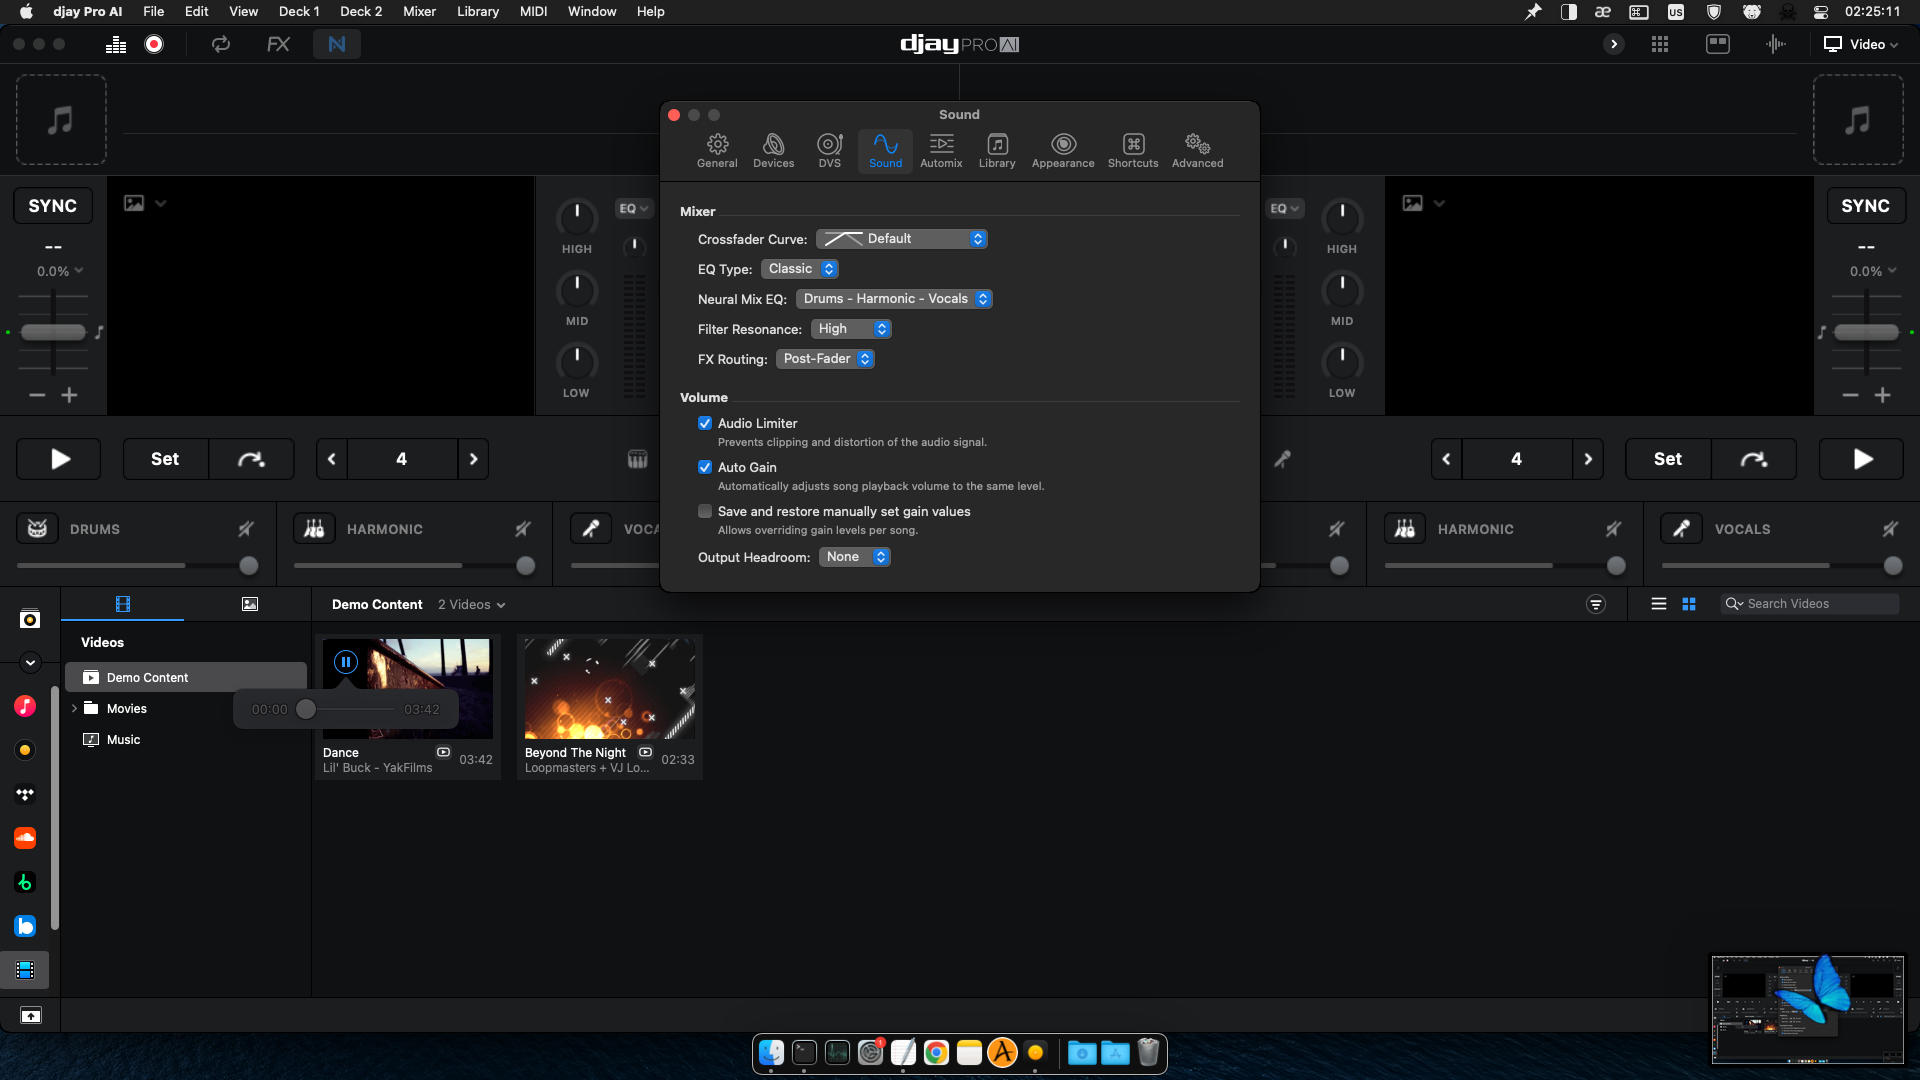1920x1080 pixels.
Task: Pause the Dance video preview
Action: 346,662
